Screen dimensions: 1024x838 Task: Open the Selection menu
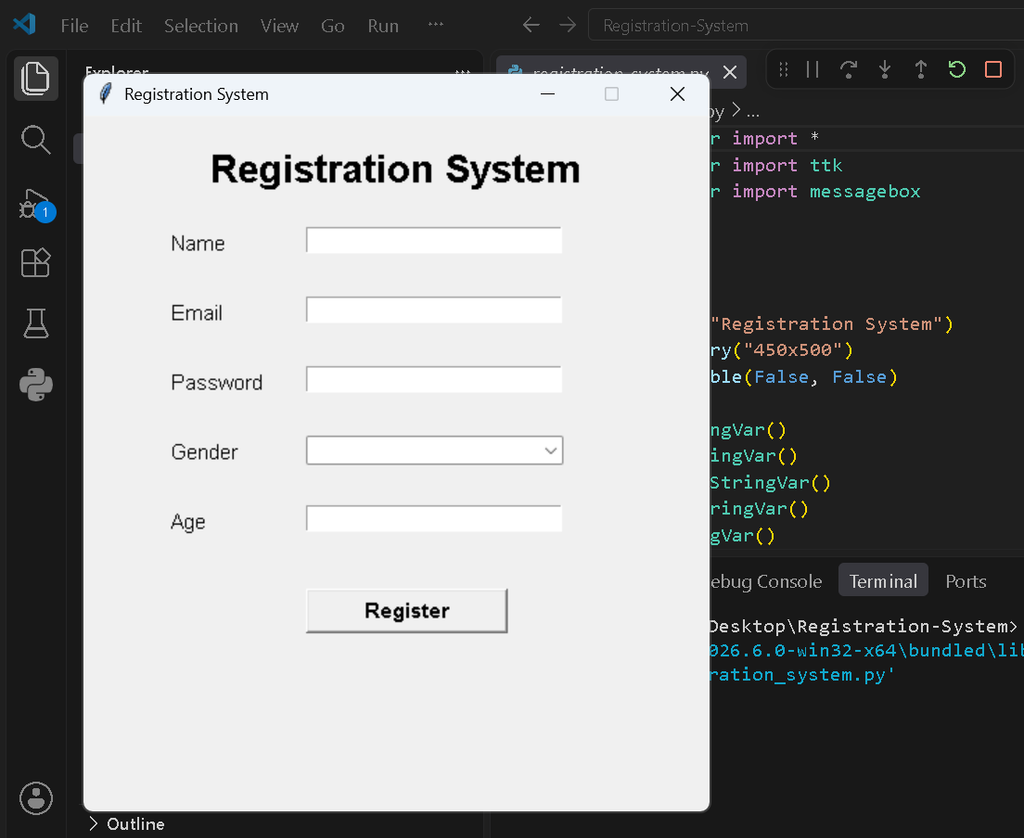tap(201, 25)
